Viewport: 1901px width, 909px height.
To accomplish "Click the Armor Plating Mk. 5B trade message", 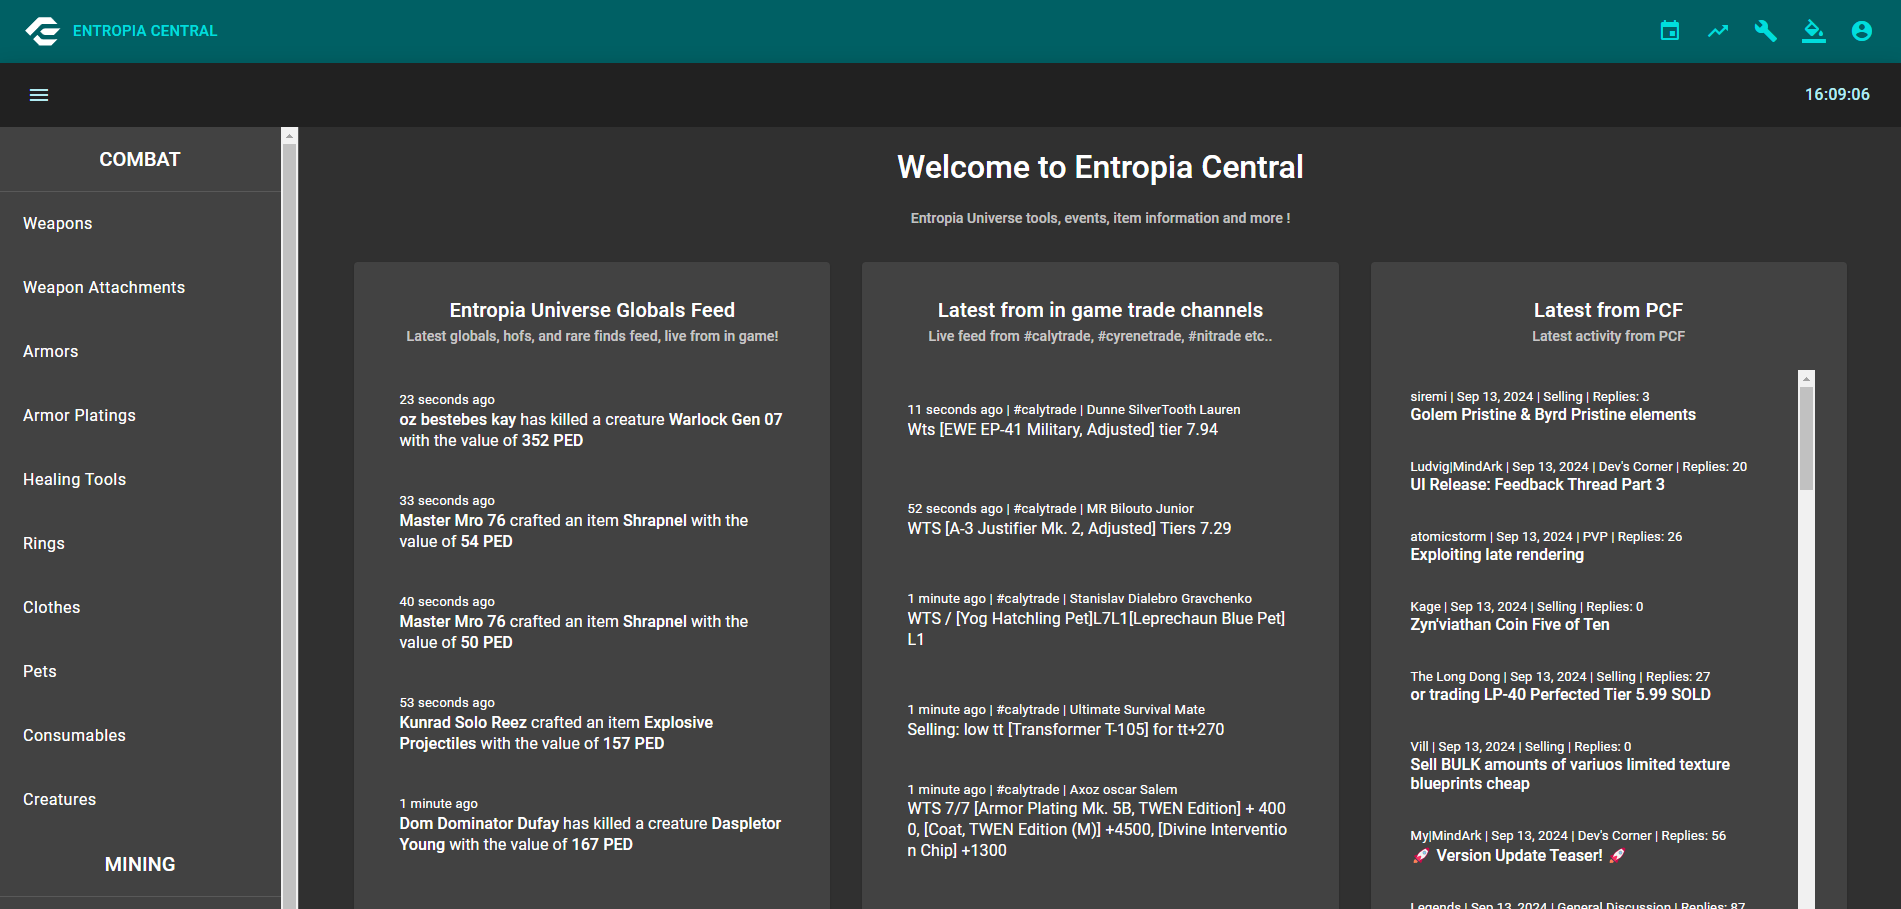I will [1097, 830].
